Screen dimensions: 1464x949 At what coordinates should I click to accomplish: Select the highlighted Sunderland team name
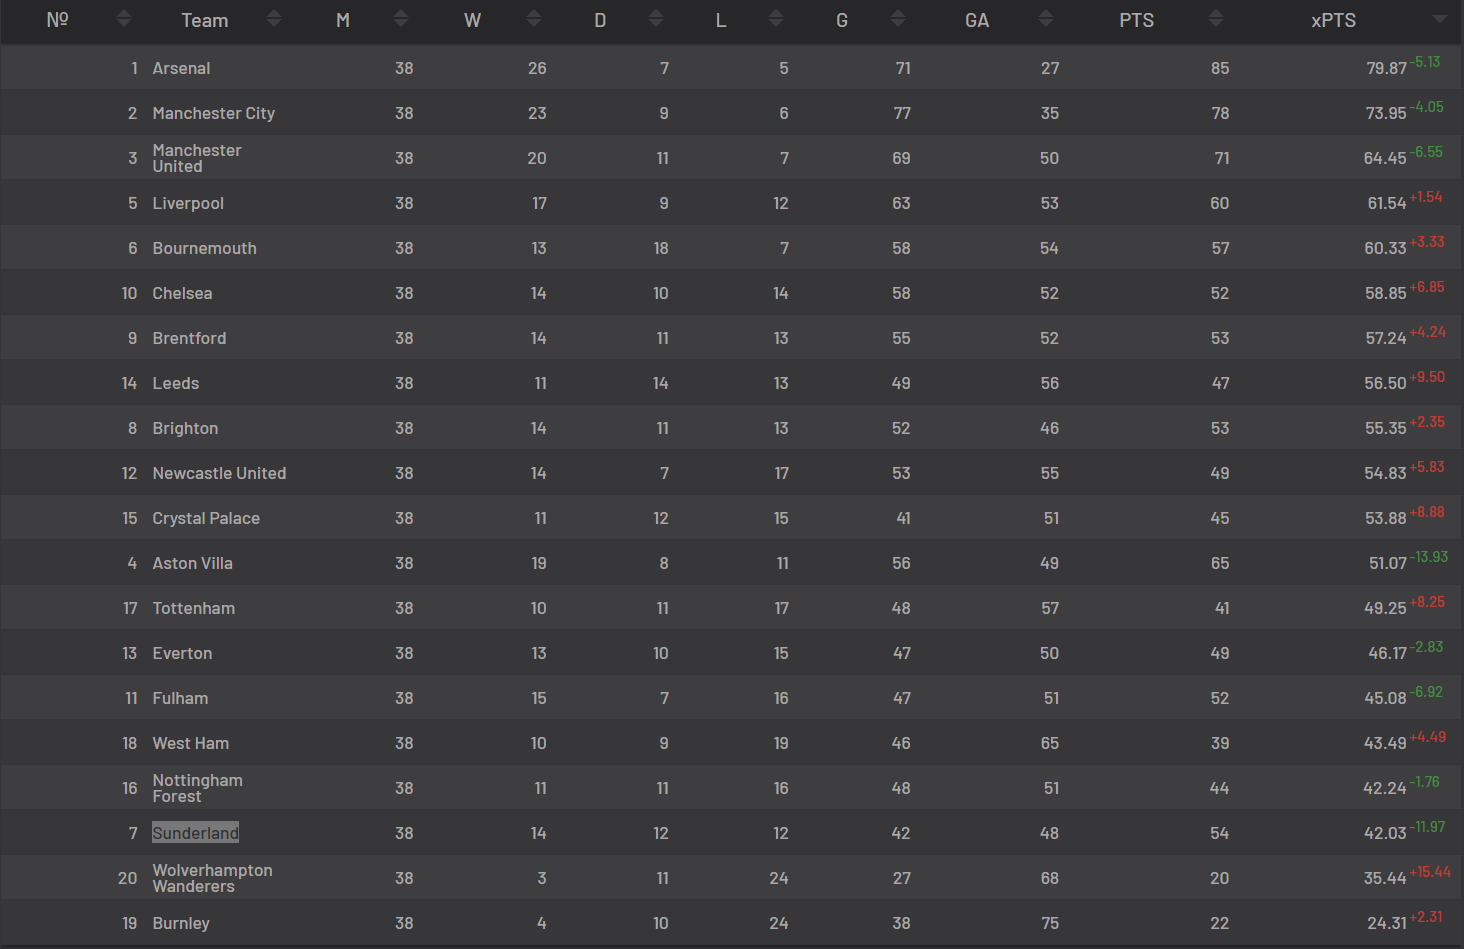click(x=195, y=833)
